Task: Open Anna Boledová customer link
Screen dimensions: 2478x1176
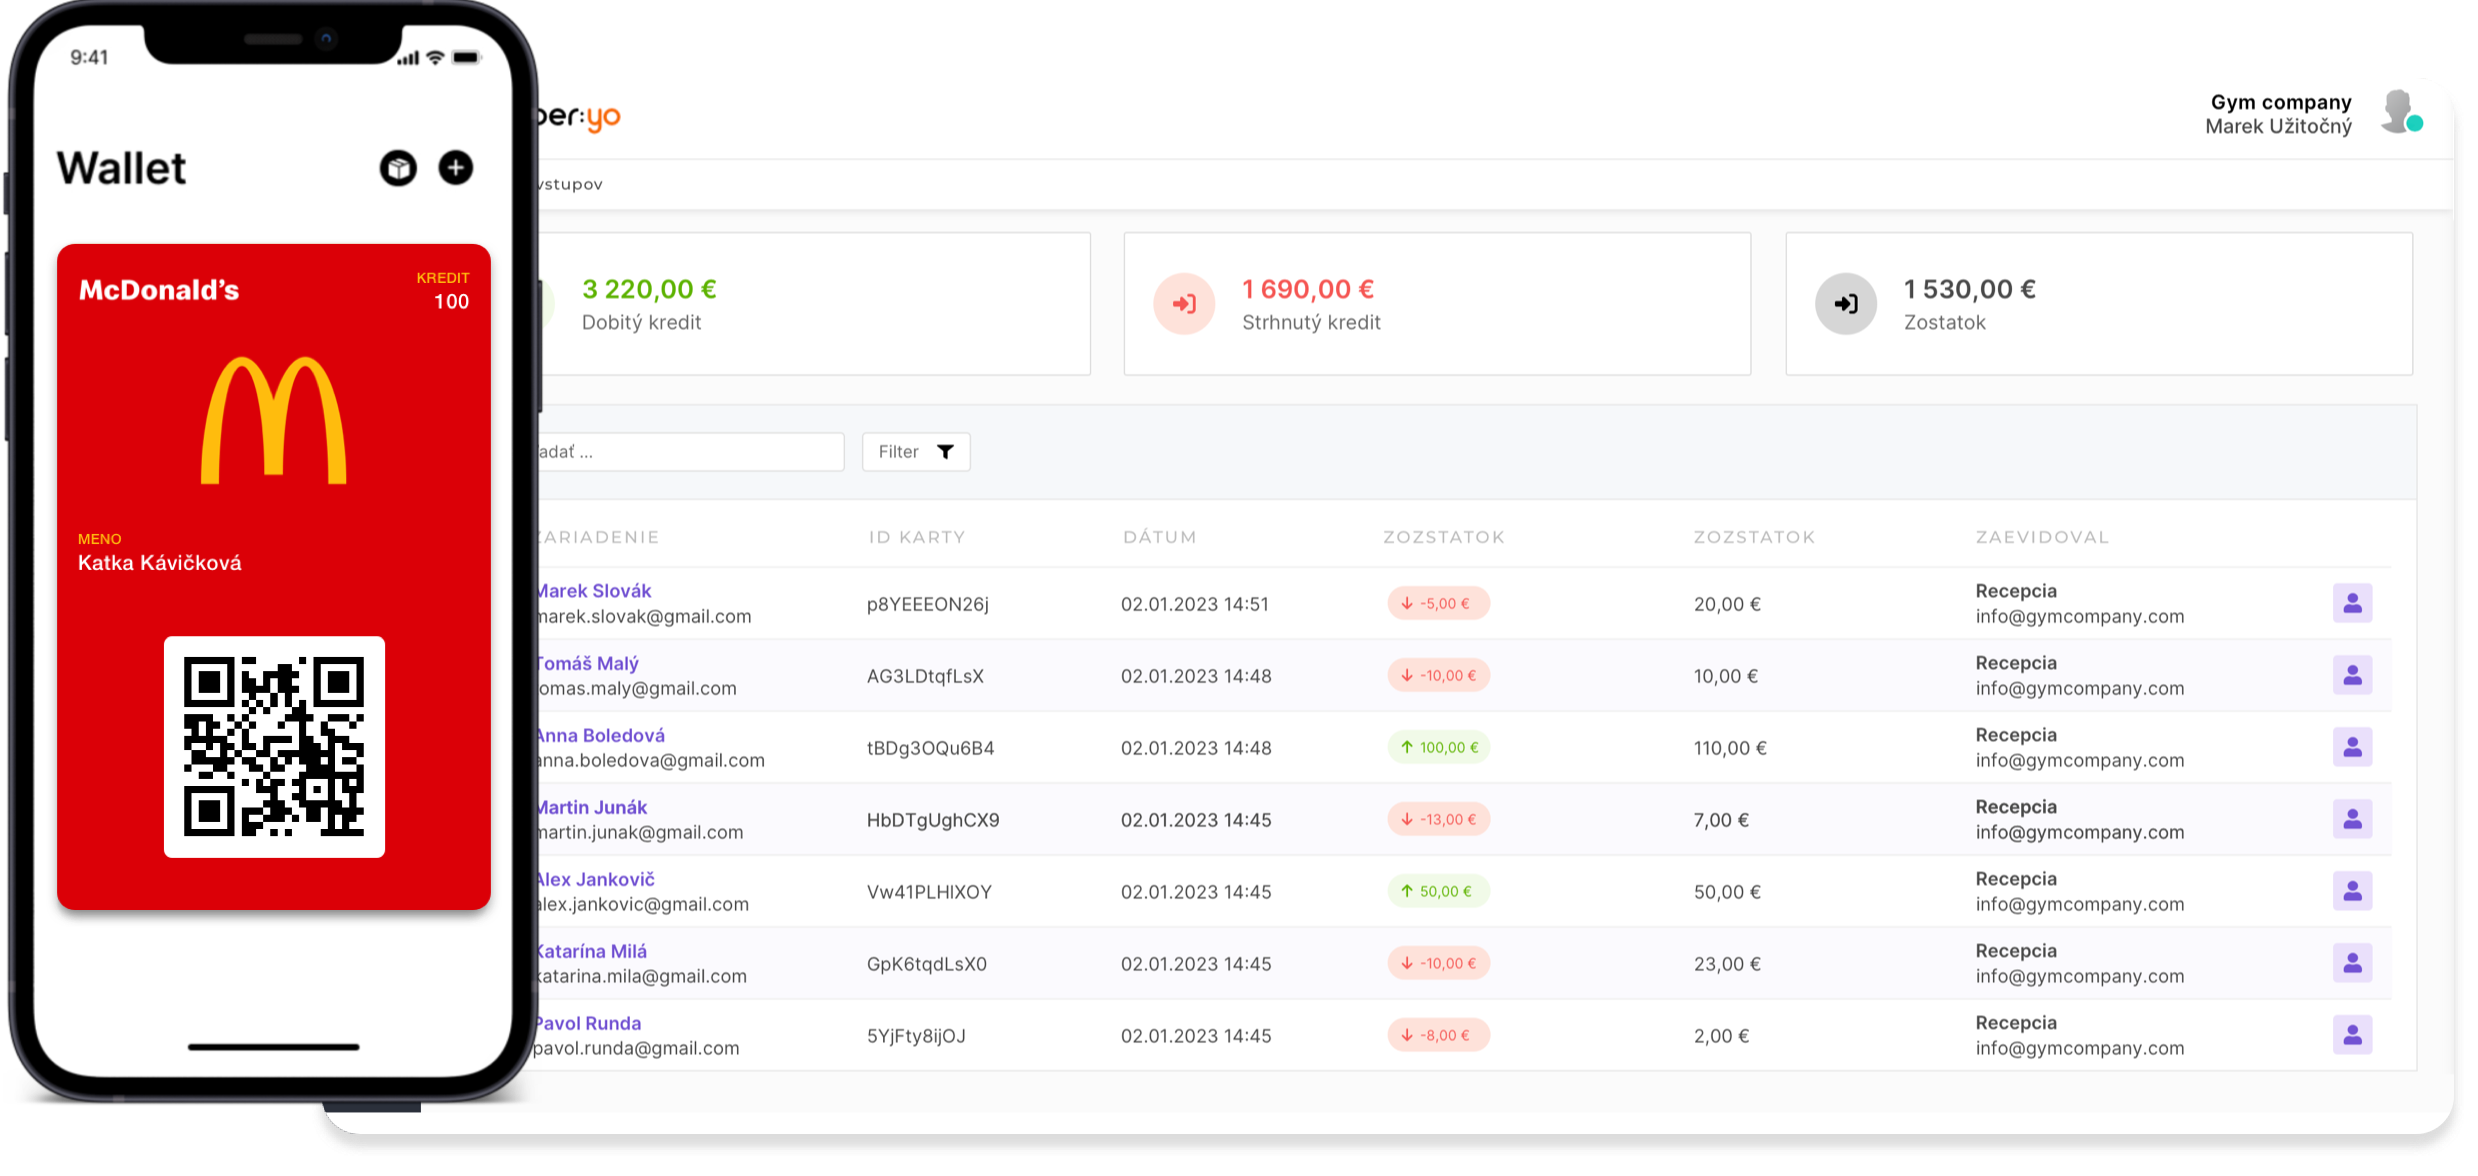Action: (601, 735)
